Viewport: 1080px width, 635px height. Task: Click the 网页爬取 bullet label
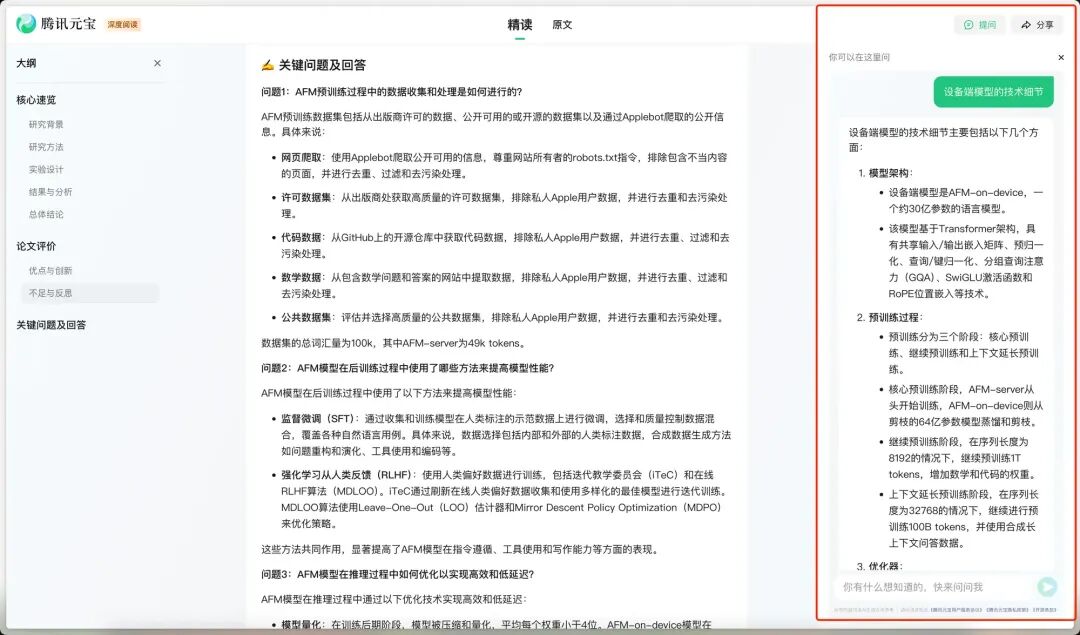coord(302,158)
